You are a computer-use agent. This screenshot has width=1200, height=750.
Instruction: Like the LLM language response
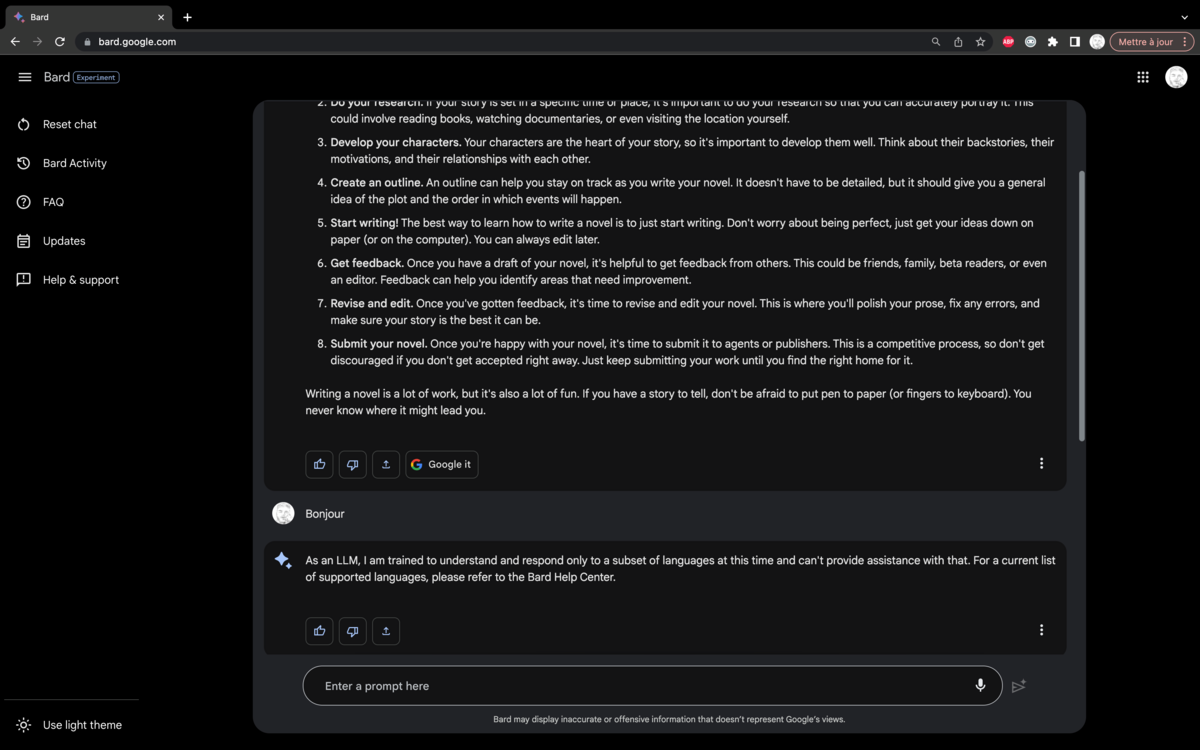320,631
